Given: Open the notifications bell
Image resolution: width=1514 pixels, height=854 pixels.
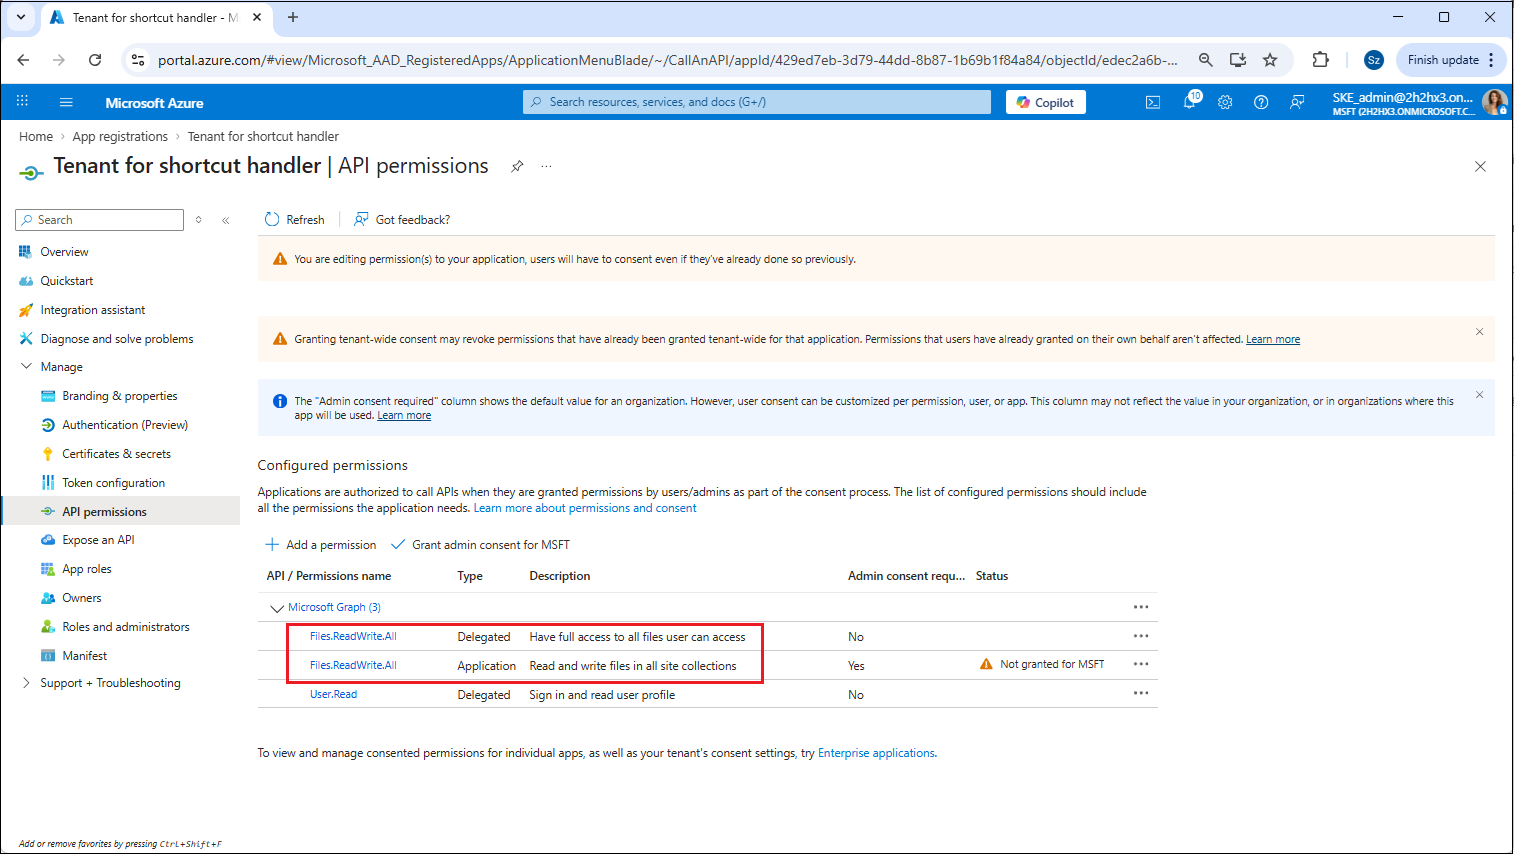Looking at the screenshot, I should pyautogui.click(x=1189, y=102).
